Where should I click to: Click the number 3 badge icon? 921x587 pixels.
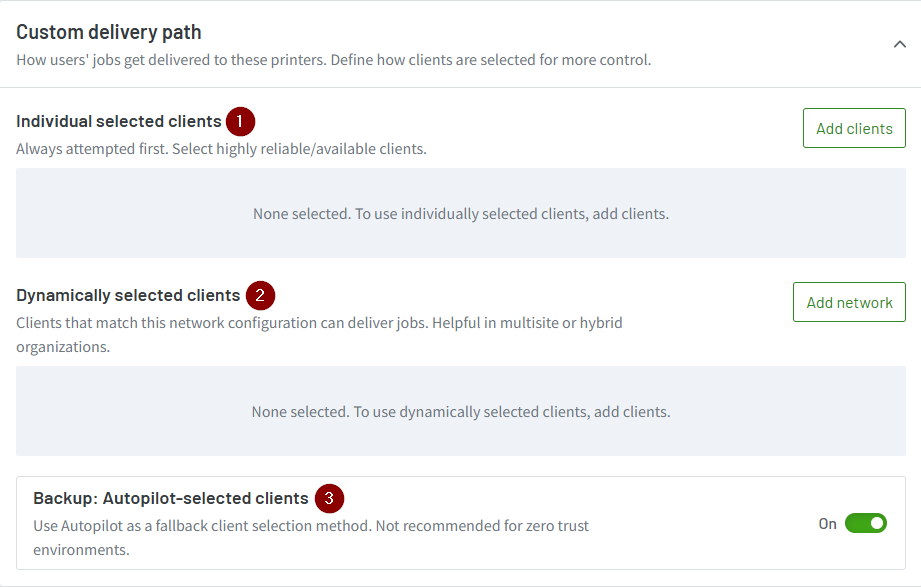[x=329, y=498]
